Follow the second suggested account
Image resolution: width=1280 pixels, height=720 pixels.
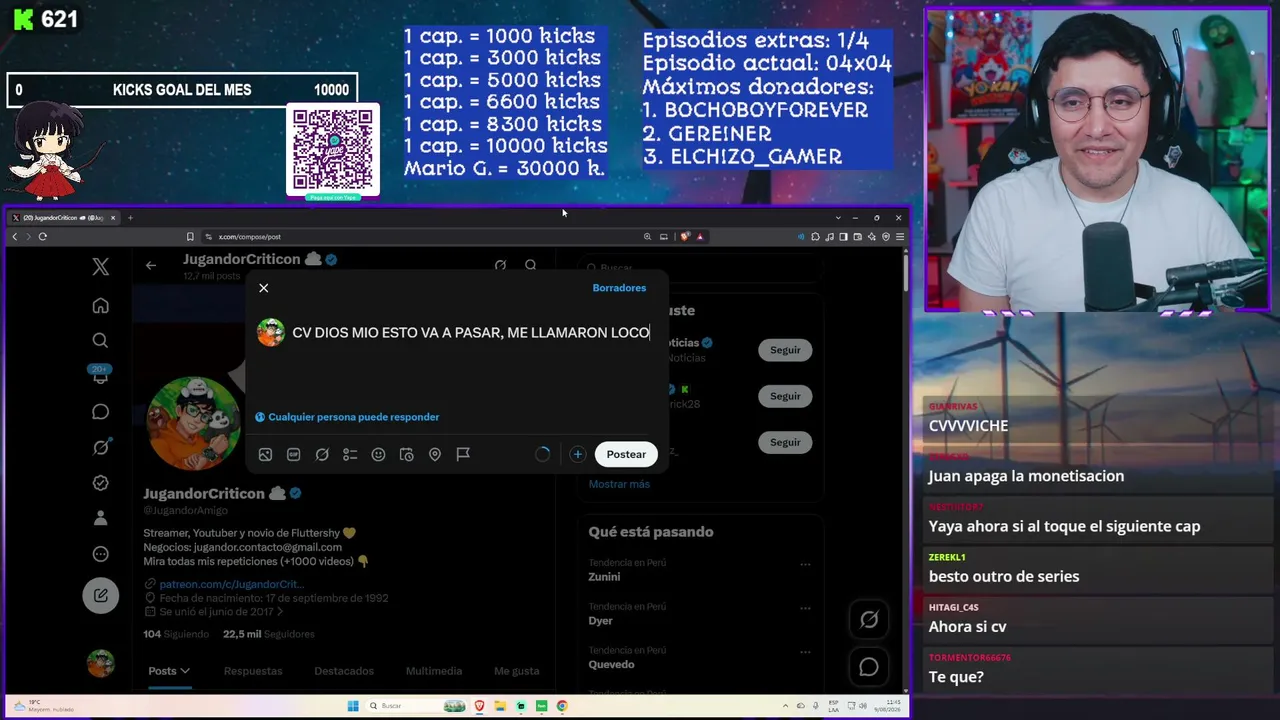point(785,396)
